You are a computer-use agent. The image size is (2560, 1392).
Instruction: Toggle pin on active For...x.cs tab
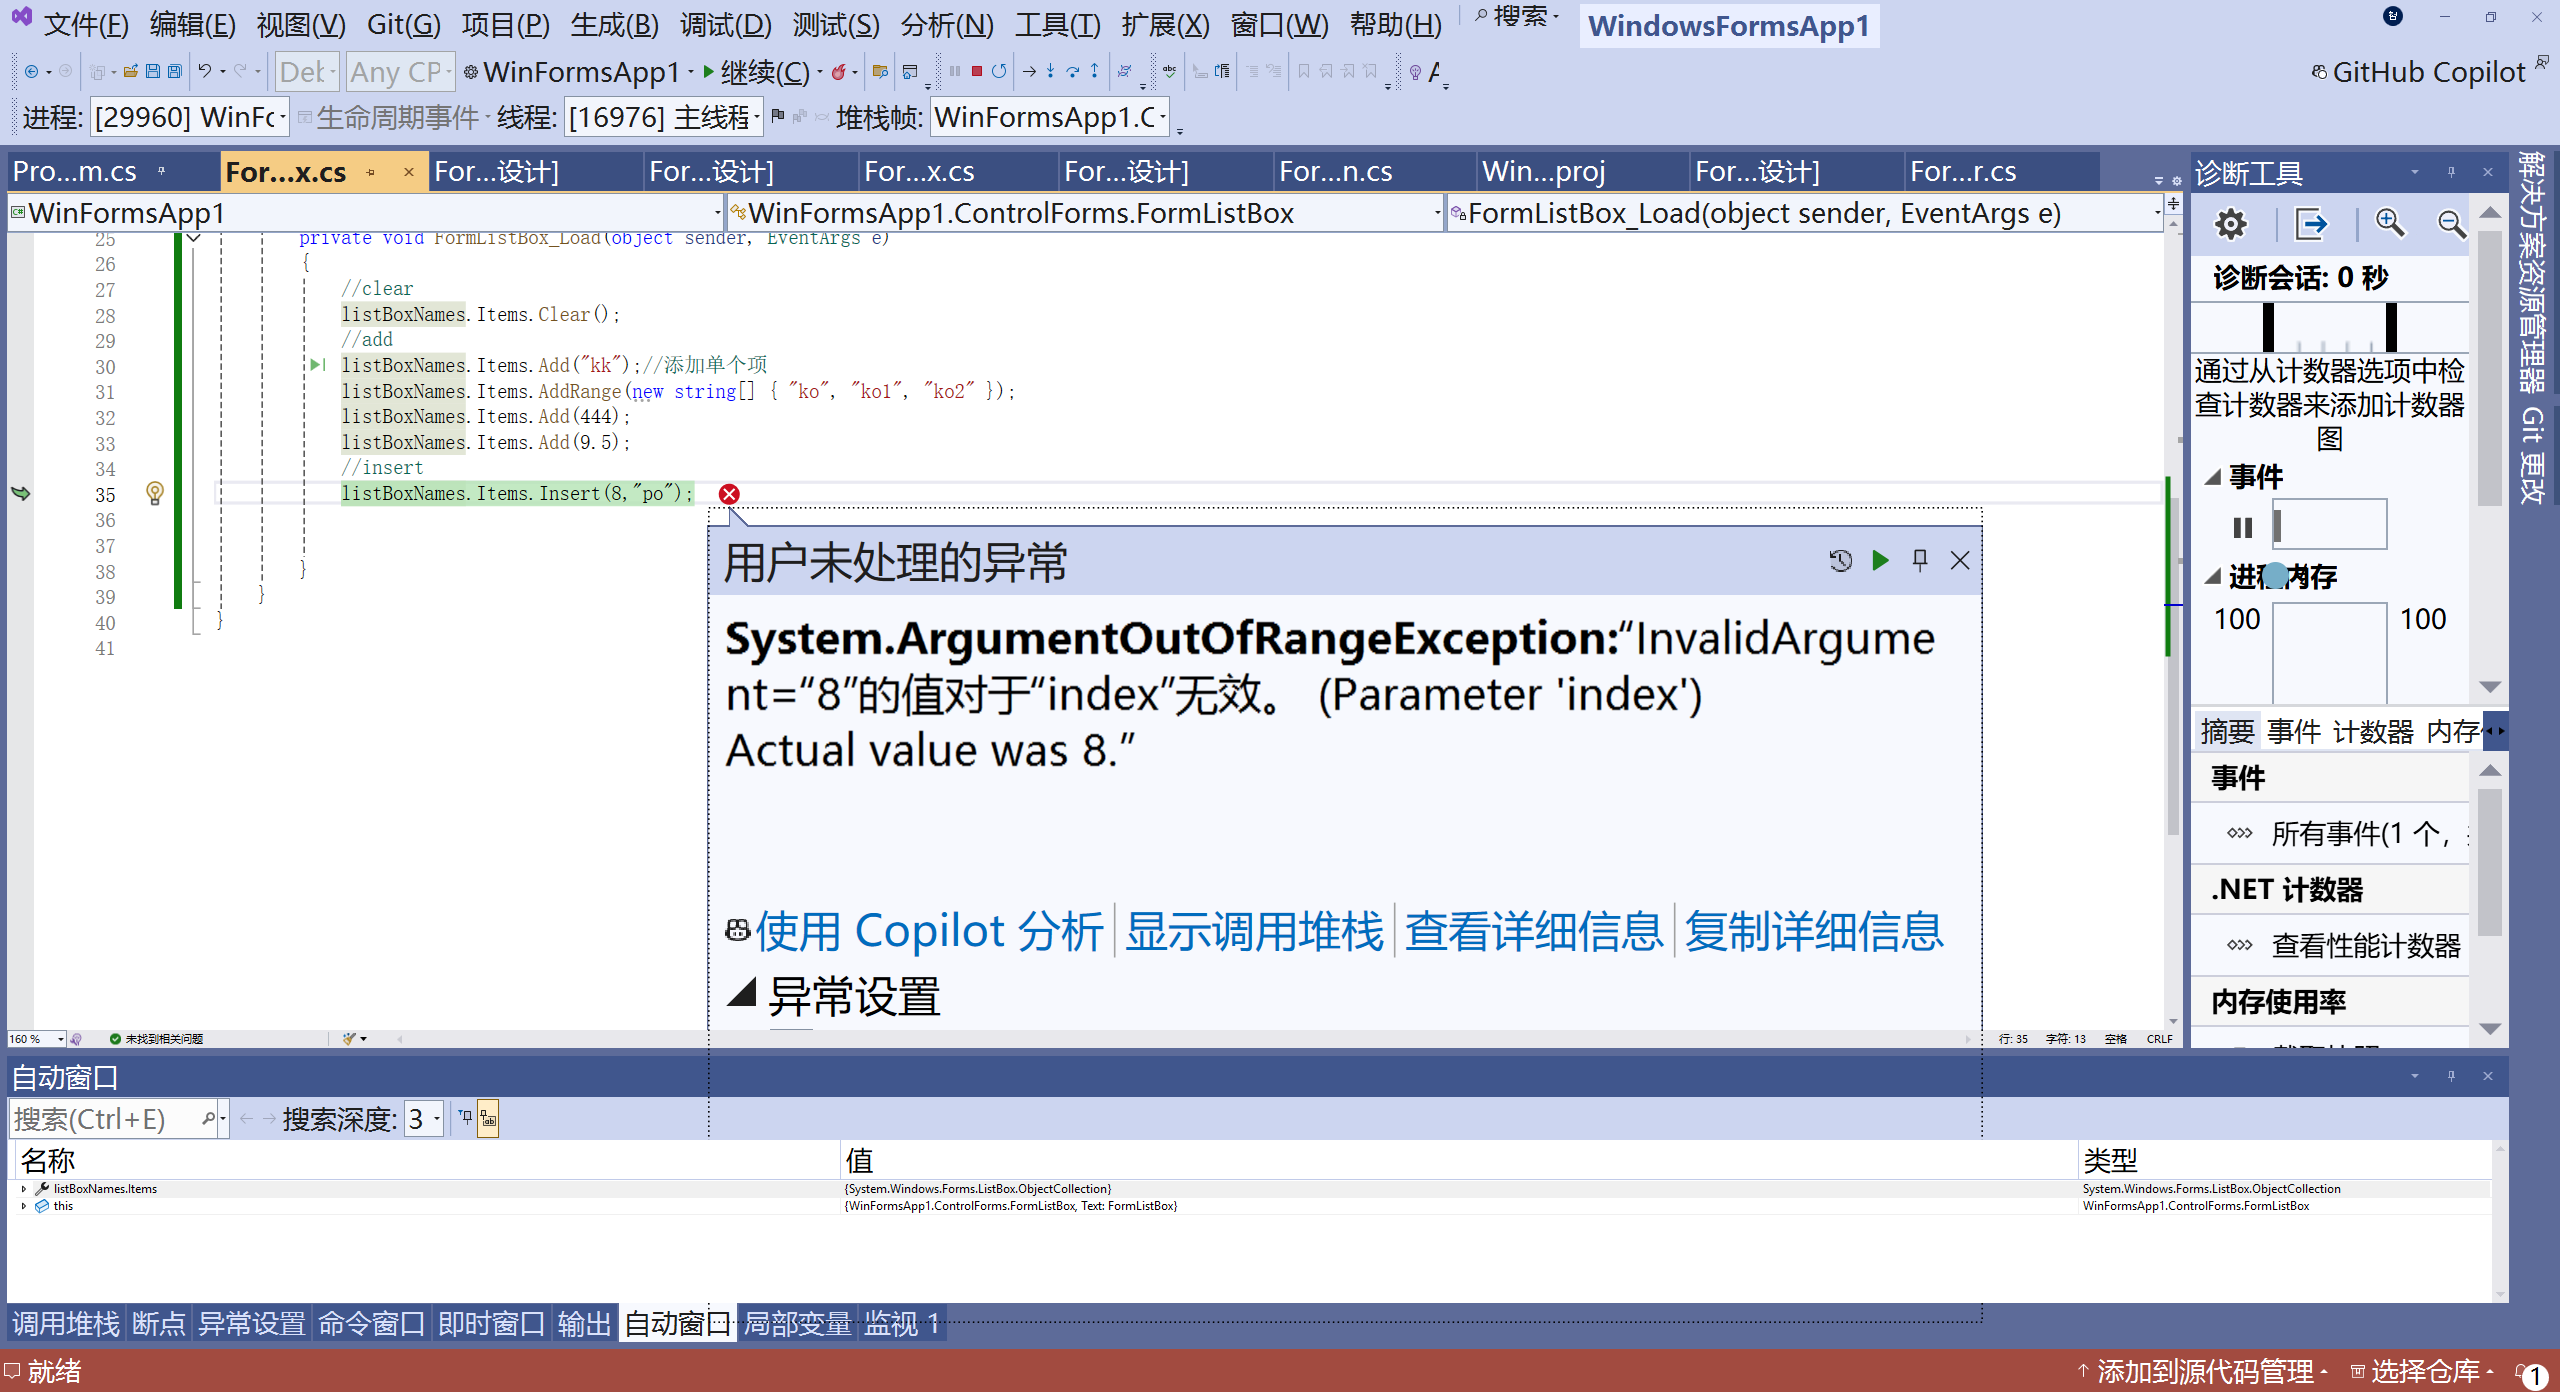pos(371,172)
